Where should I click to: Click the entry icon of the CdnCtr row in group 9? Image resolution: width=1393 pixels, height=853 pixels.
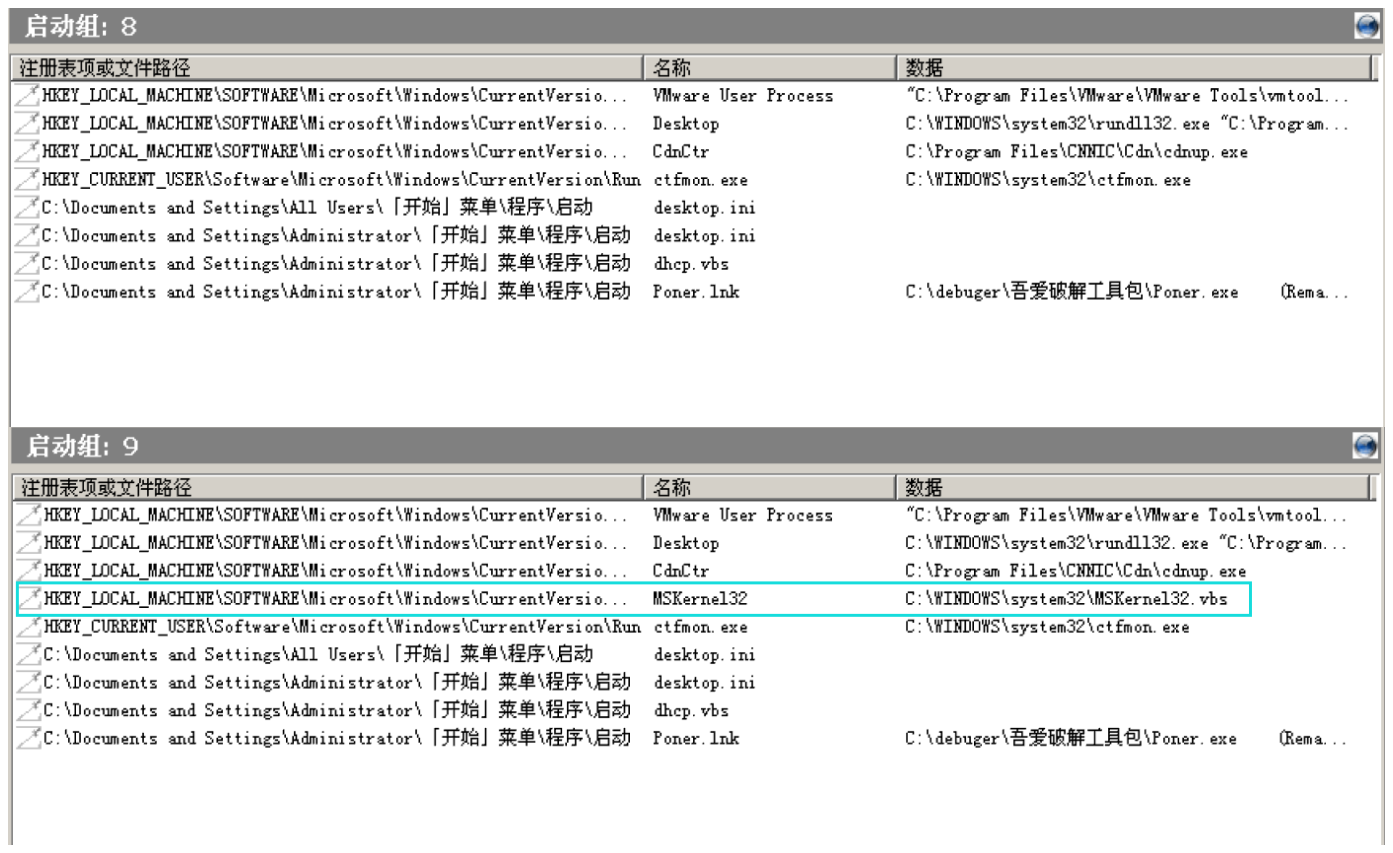click(29, 571)
